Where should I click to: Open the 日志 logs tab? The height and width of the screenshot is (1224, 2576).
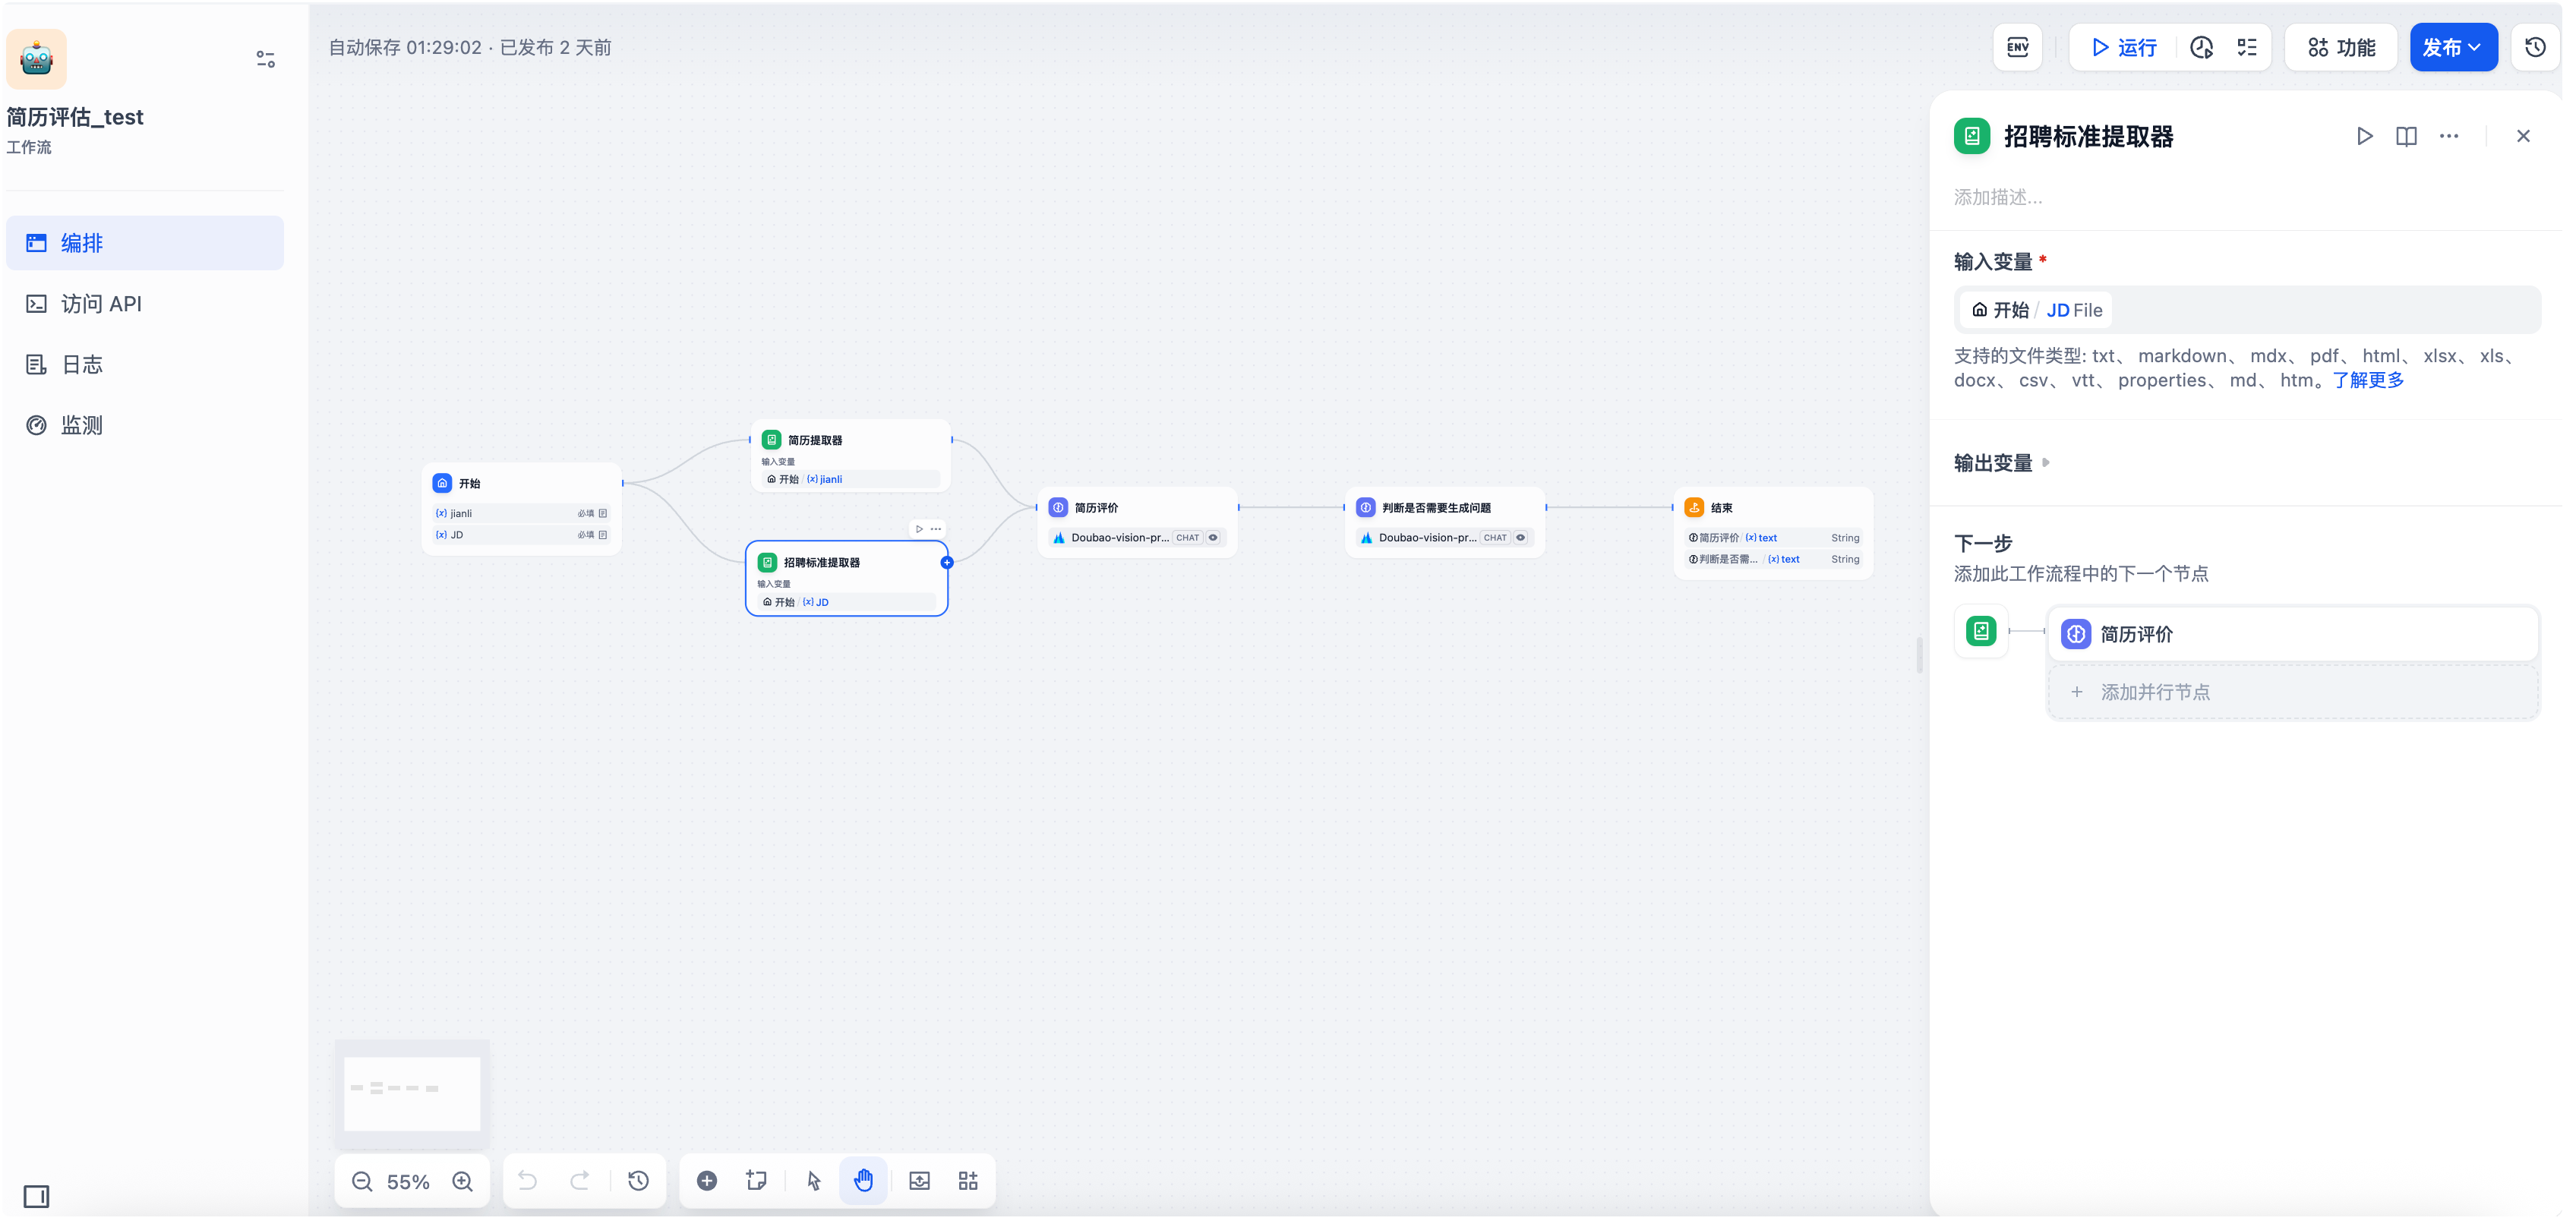click(x=145, y=365)
